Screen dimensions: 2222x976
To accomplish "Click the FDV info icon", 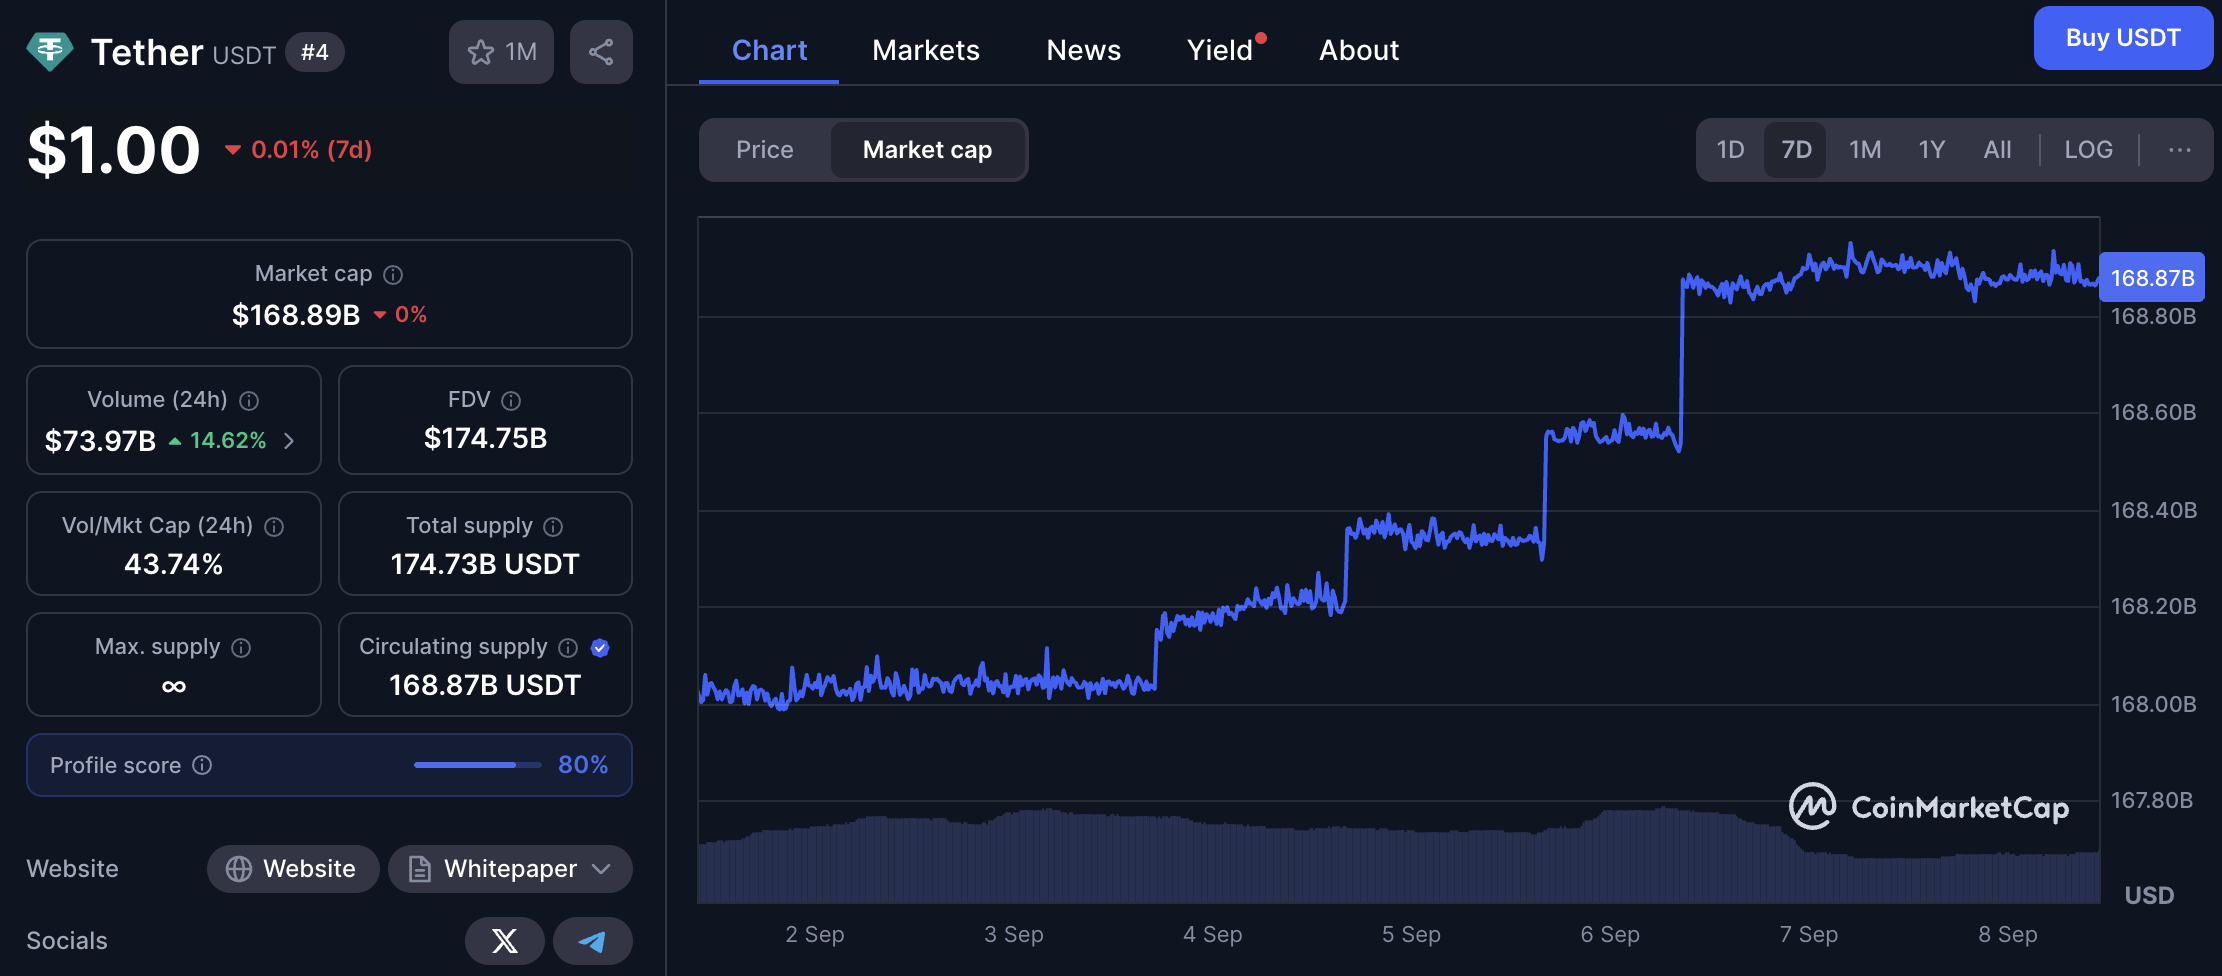I will click(511, 401).
